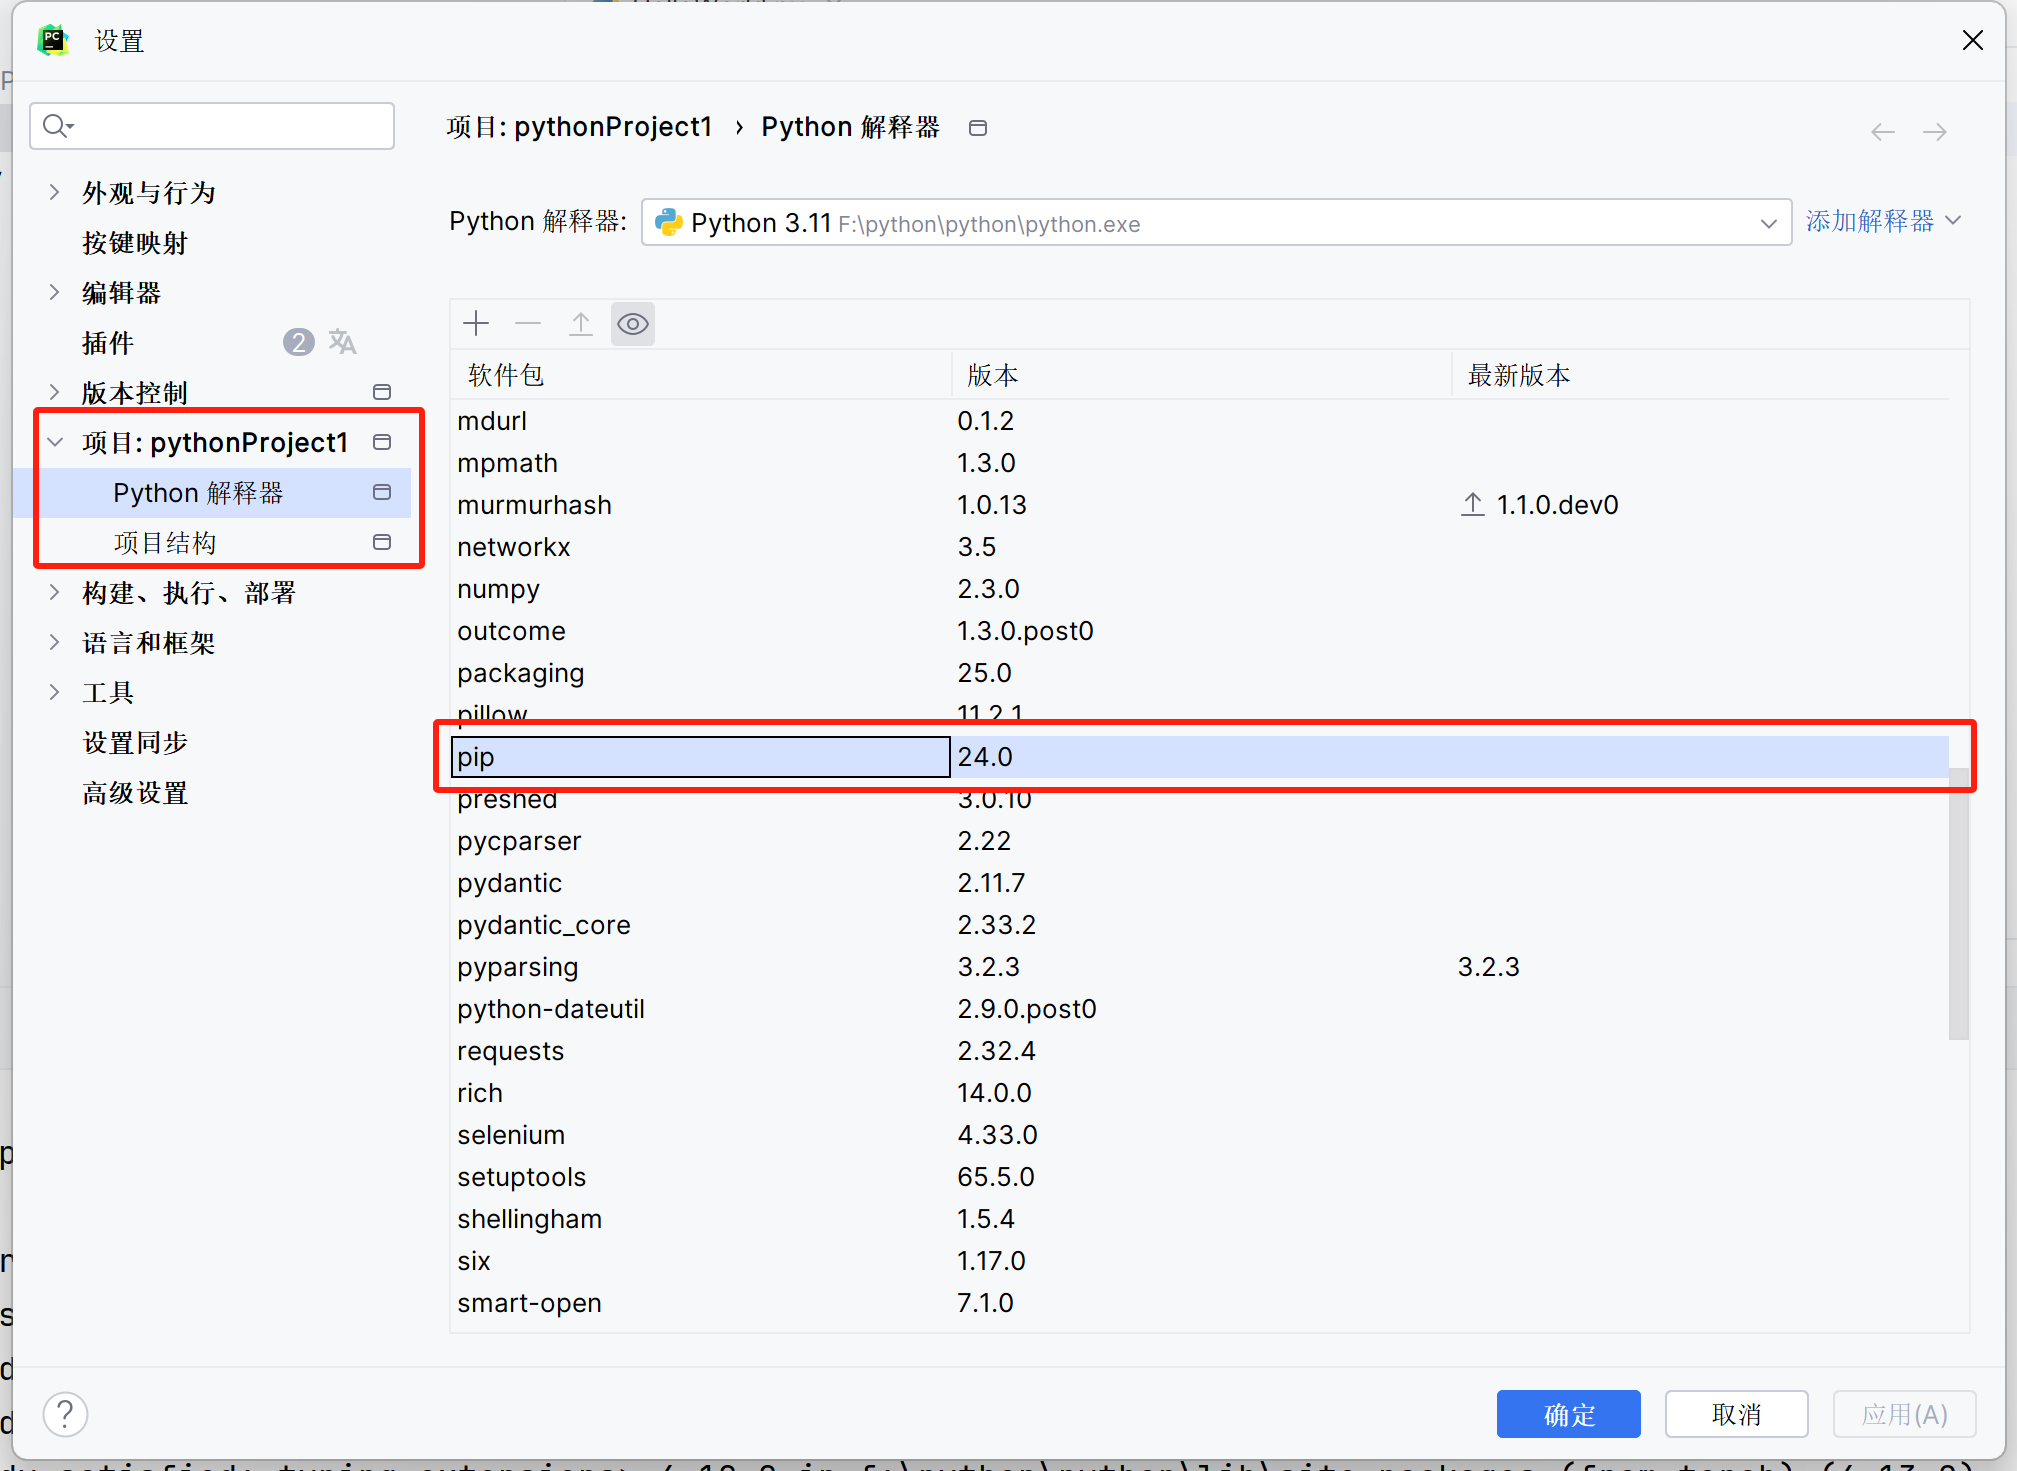Viewport: 2017px width, 1471px height.
Task: Click the package list vertical scrollbar
Action: [1959, 905]
